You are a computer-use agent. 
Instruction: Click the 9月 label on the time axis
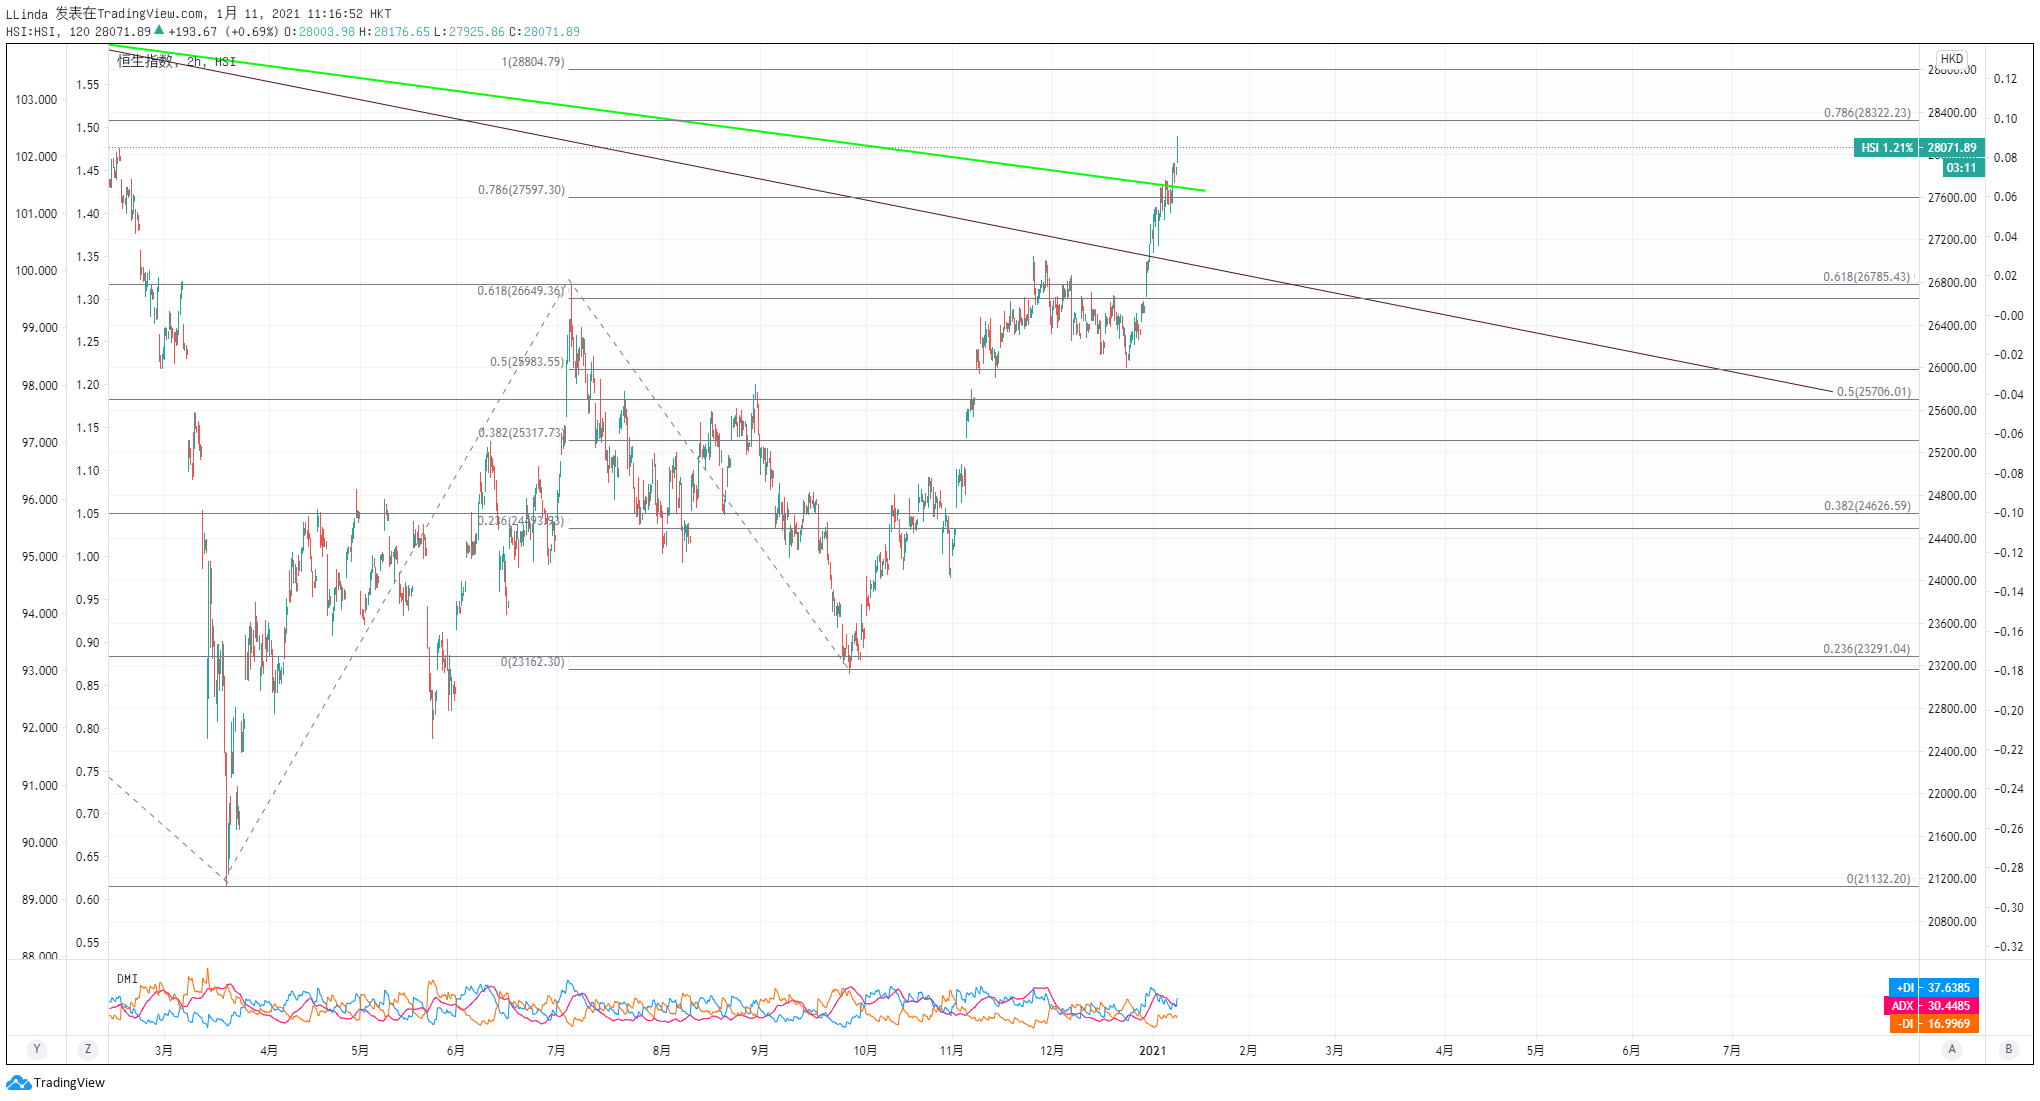(x=760, y=1050)
